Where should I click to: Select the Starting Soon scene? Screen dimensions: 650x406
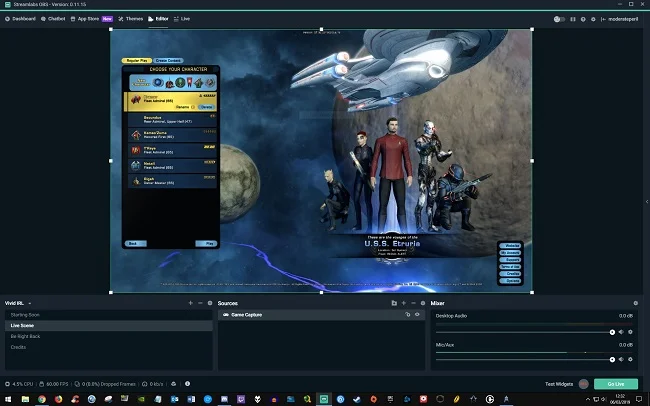point(109,315)
